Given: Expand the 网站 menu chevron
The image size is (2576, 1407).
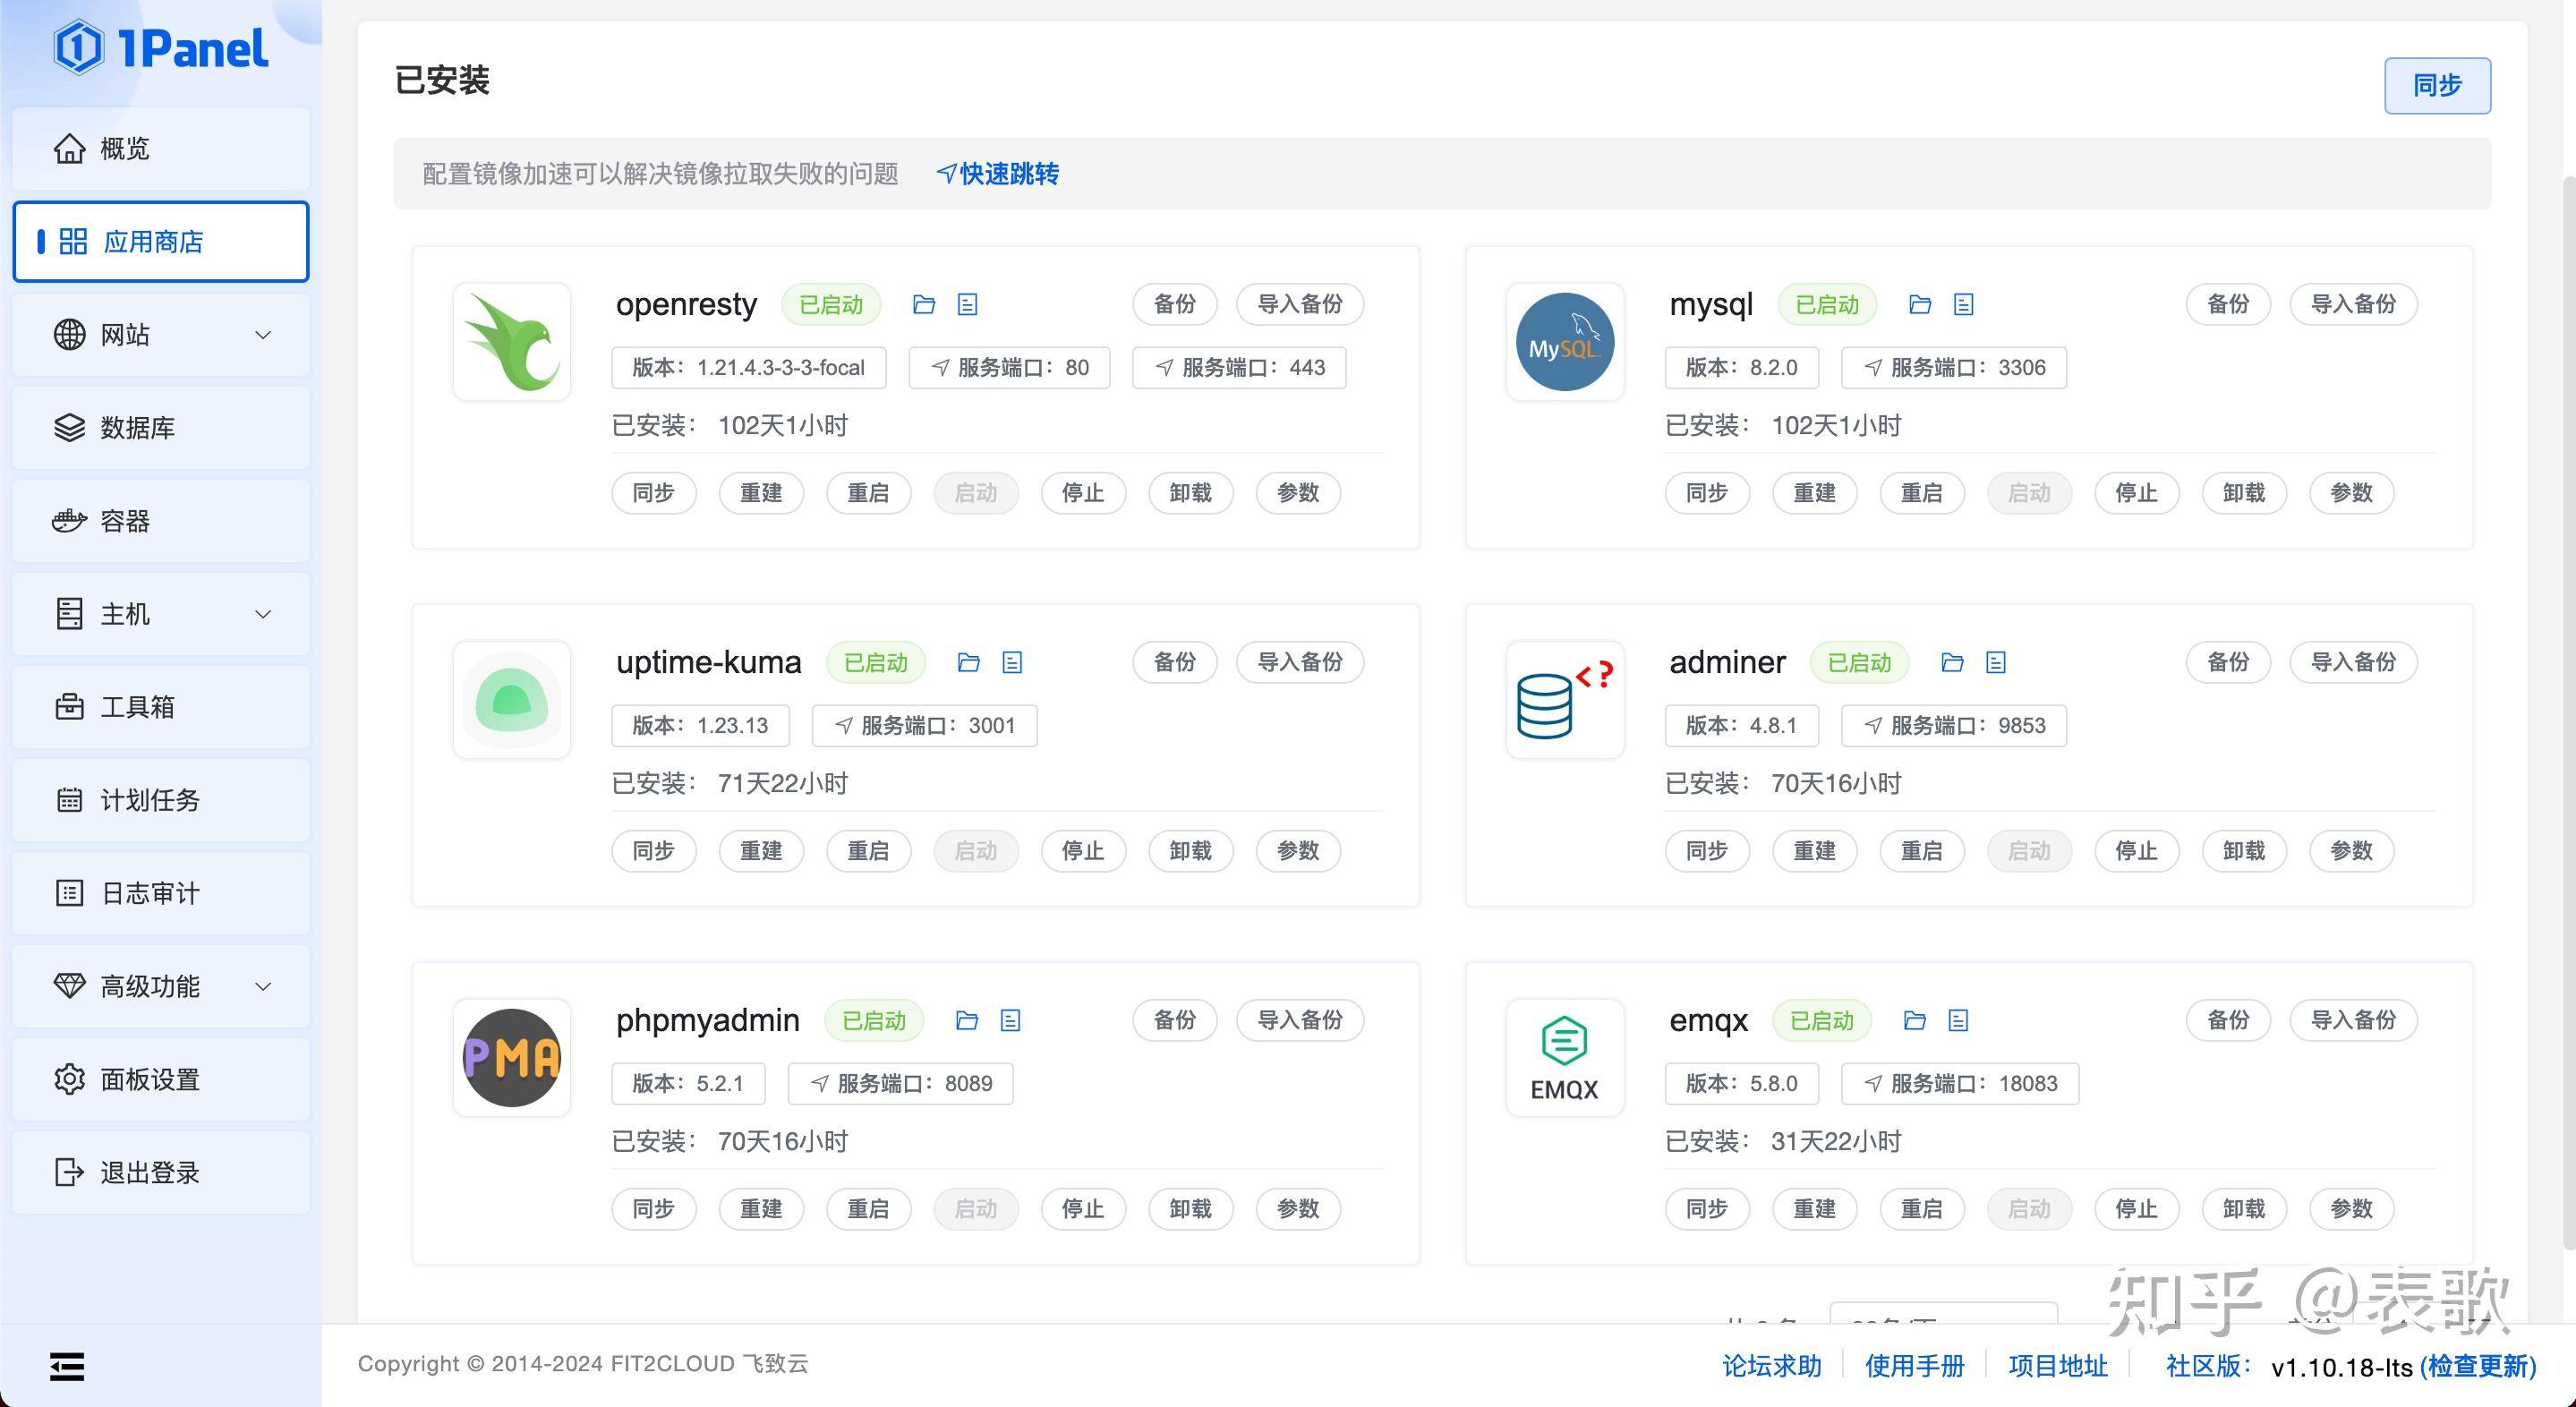Looking at the screenshot, I should (x=263, y=335).
